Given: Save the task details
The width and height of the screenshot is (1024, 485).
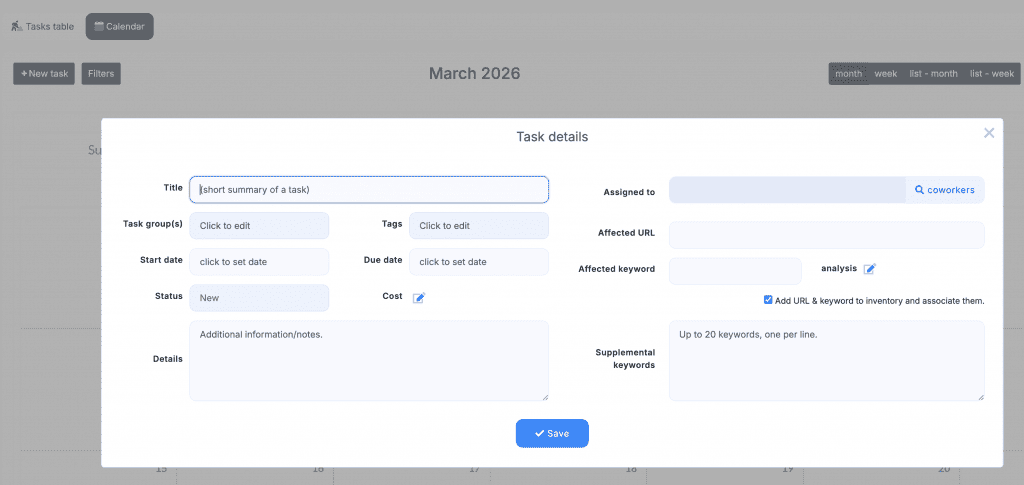Looking at the screenshot, I should pyautogui.click(x=552, y=433).
